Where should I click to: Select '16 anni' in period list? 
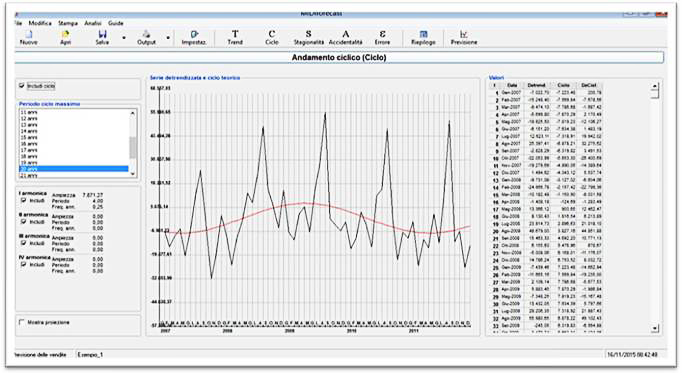(x=74, y=143)
